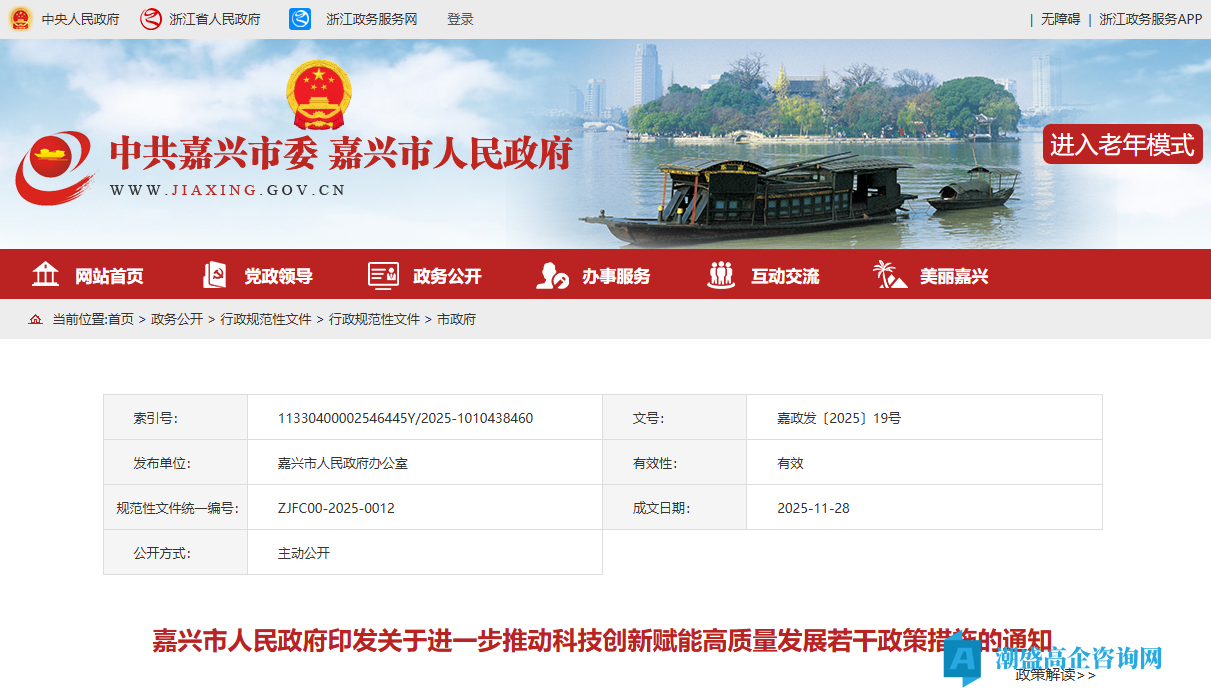Click the 浙江政务服务网 blue logo icon
The image size is (1211, 693).
coord(299,17)
